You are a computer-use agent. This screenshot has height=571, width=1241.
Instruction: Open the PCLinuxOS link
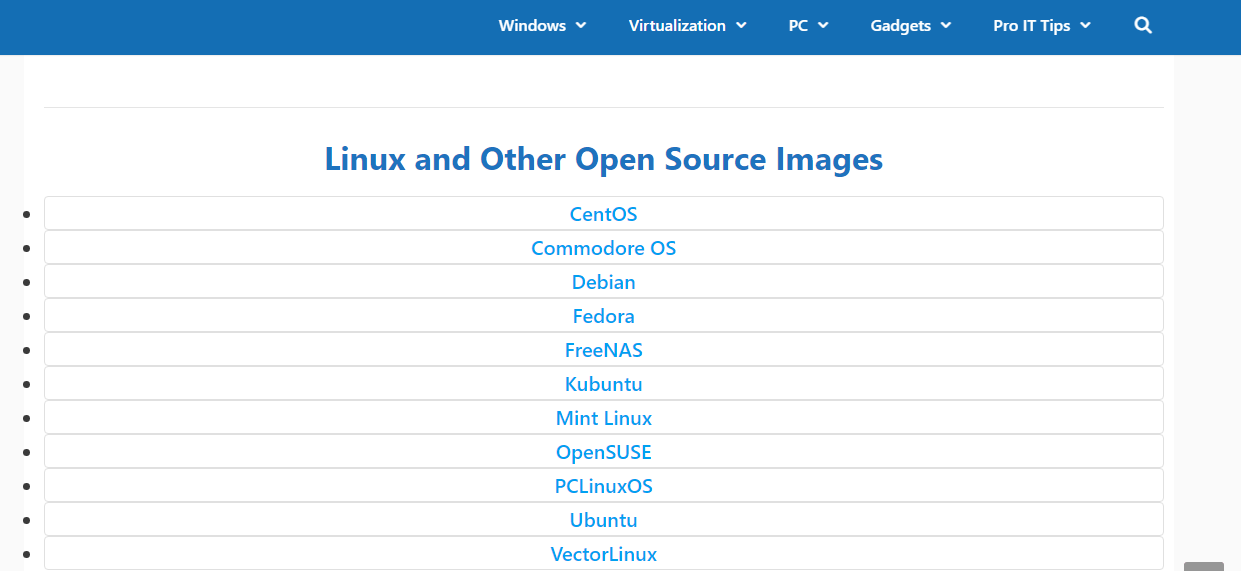(603, 486)
